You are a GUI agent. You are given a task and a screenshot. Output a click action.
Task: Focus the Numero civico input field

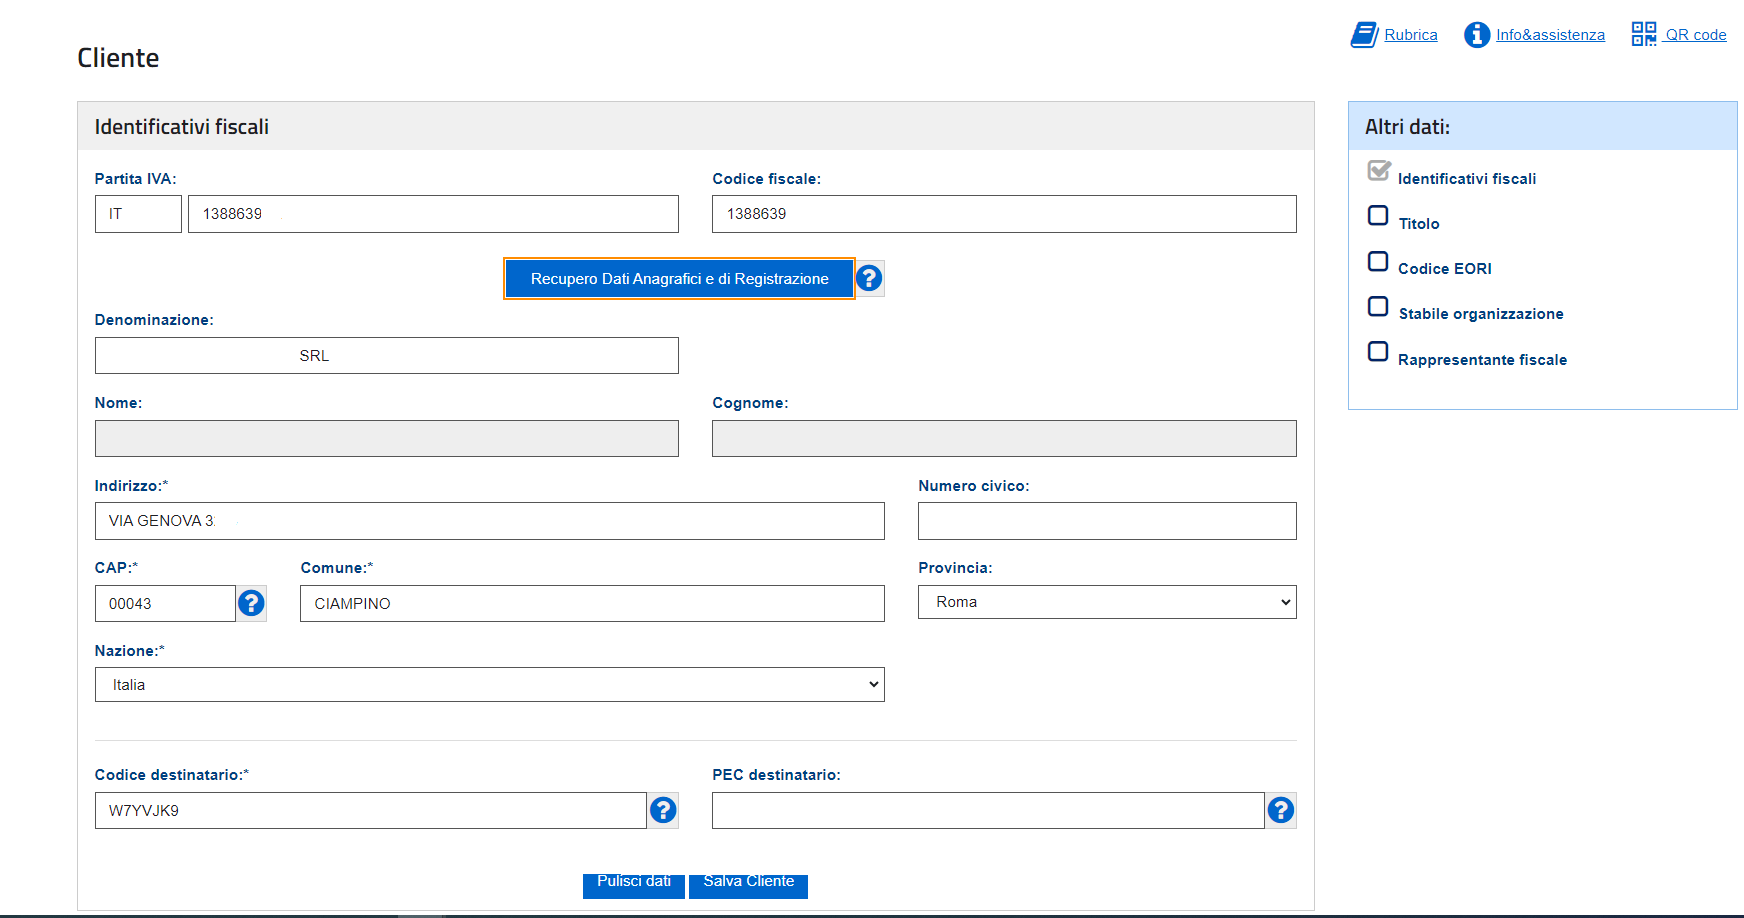(1106, 521)
